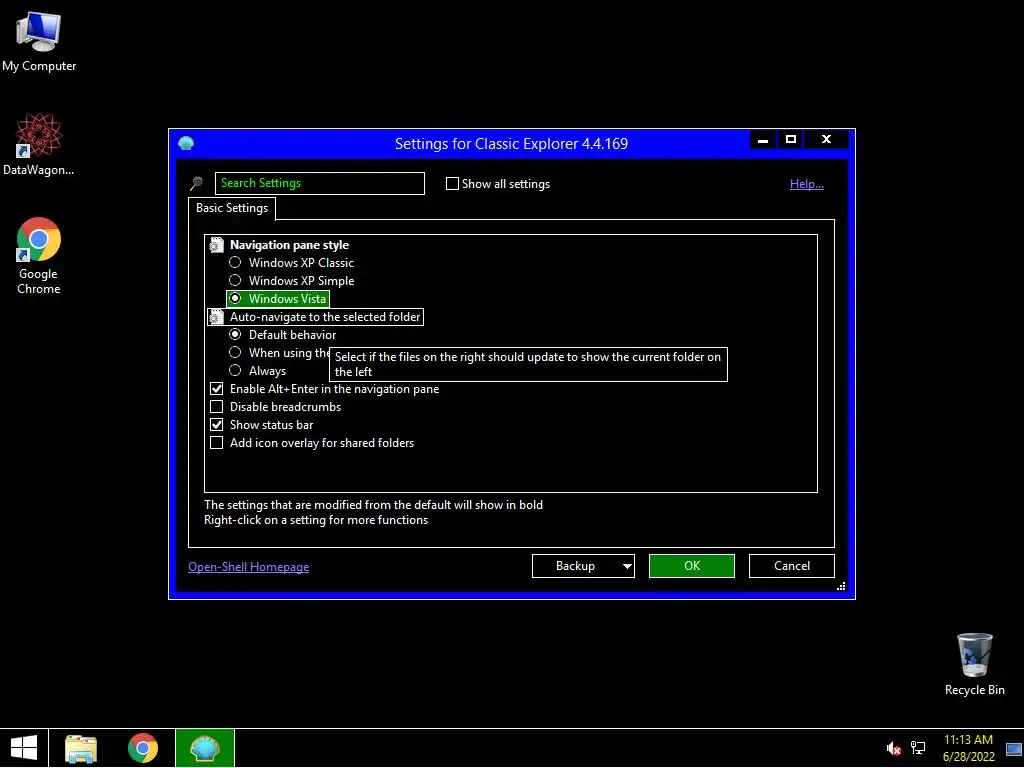Open File Explorer from the taskbar

click(81, 748)
